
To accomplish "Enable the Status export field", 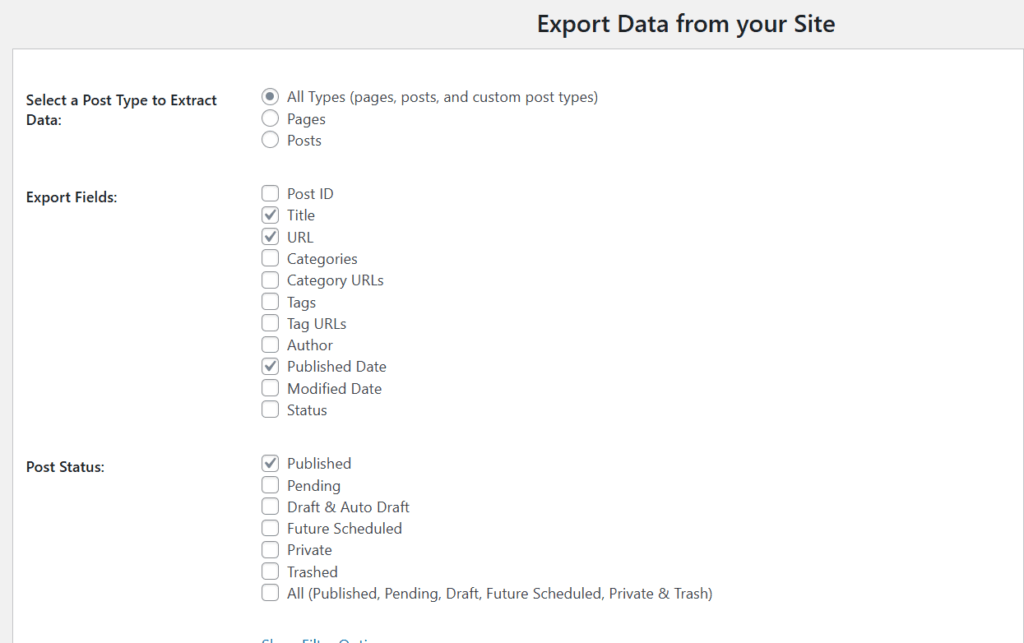I will (x=270, y=410).
